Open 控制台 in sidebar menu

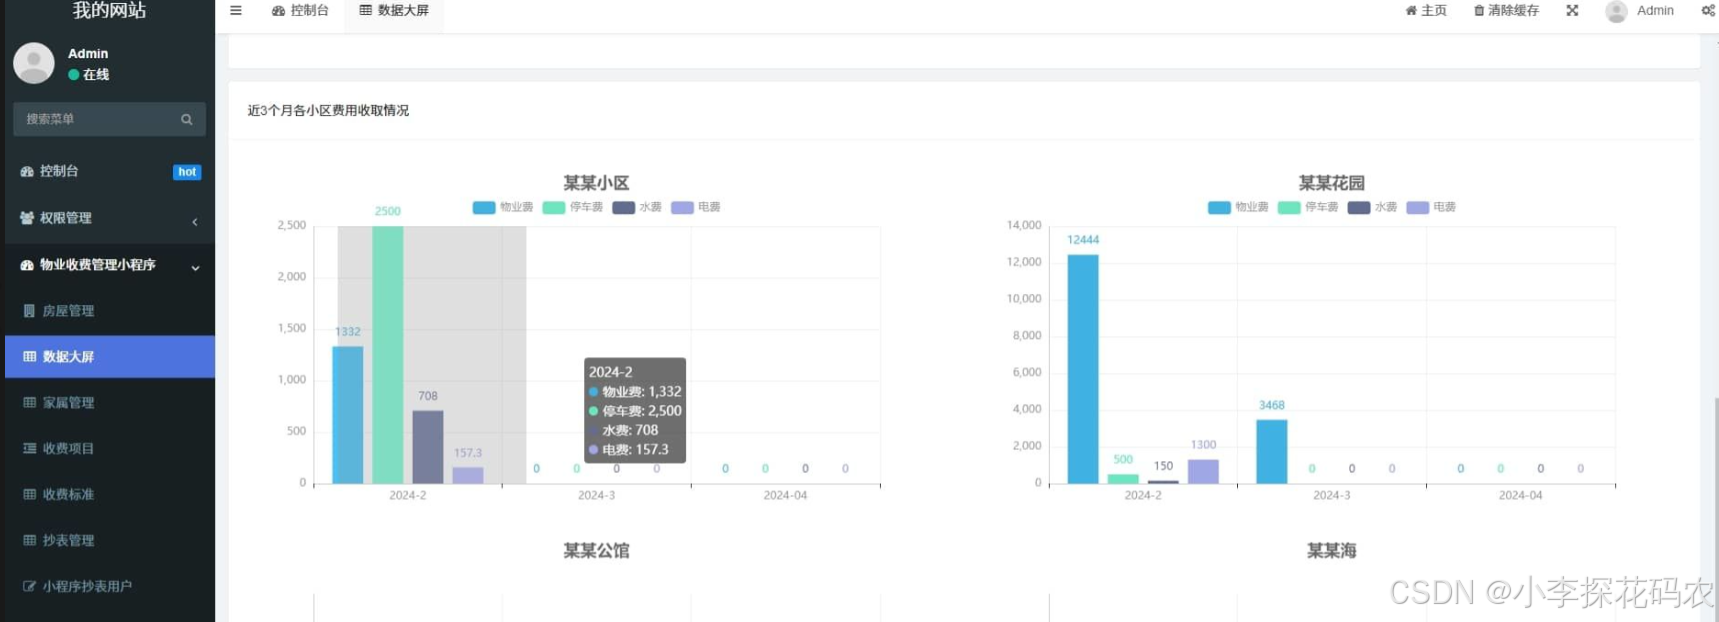pyautogui.click(x=110, y=172)
